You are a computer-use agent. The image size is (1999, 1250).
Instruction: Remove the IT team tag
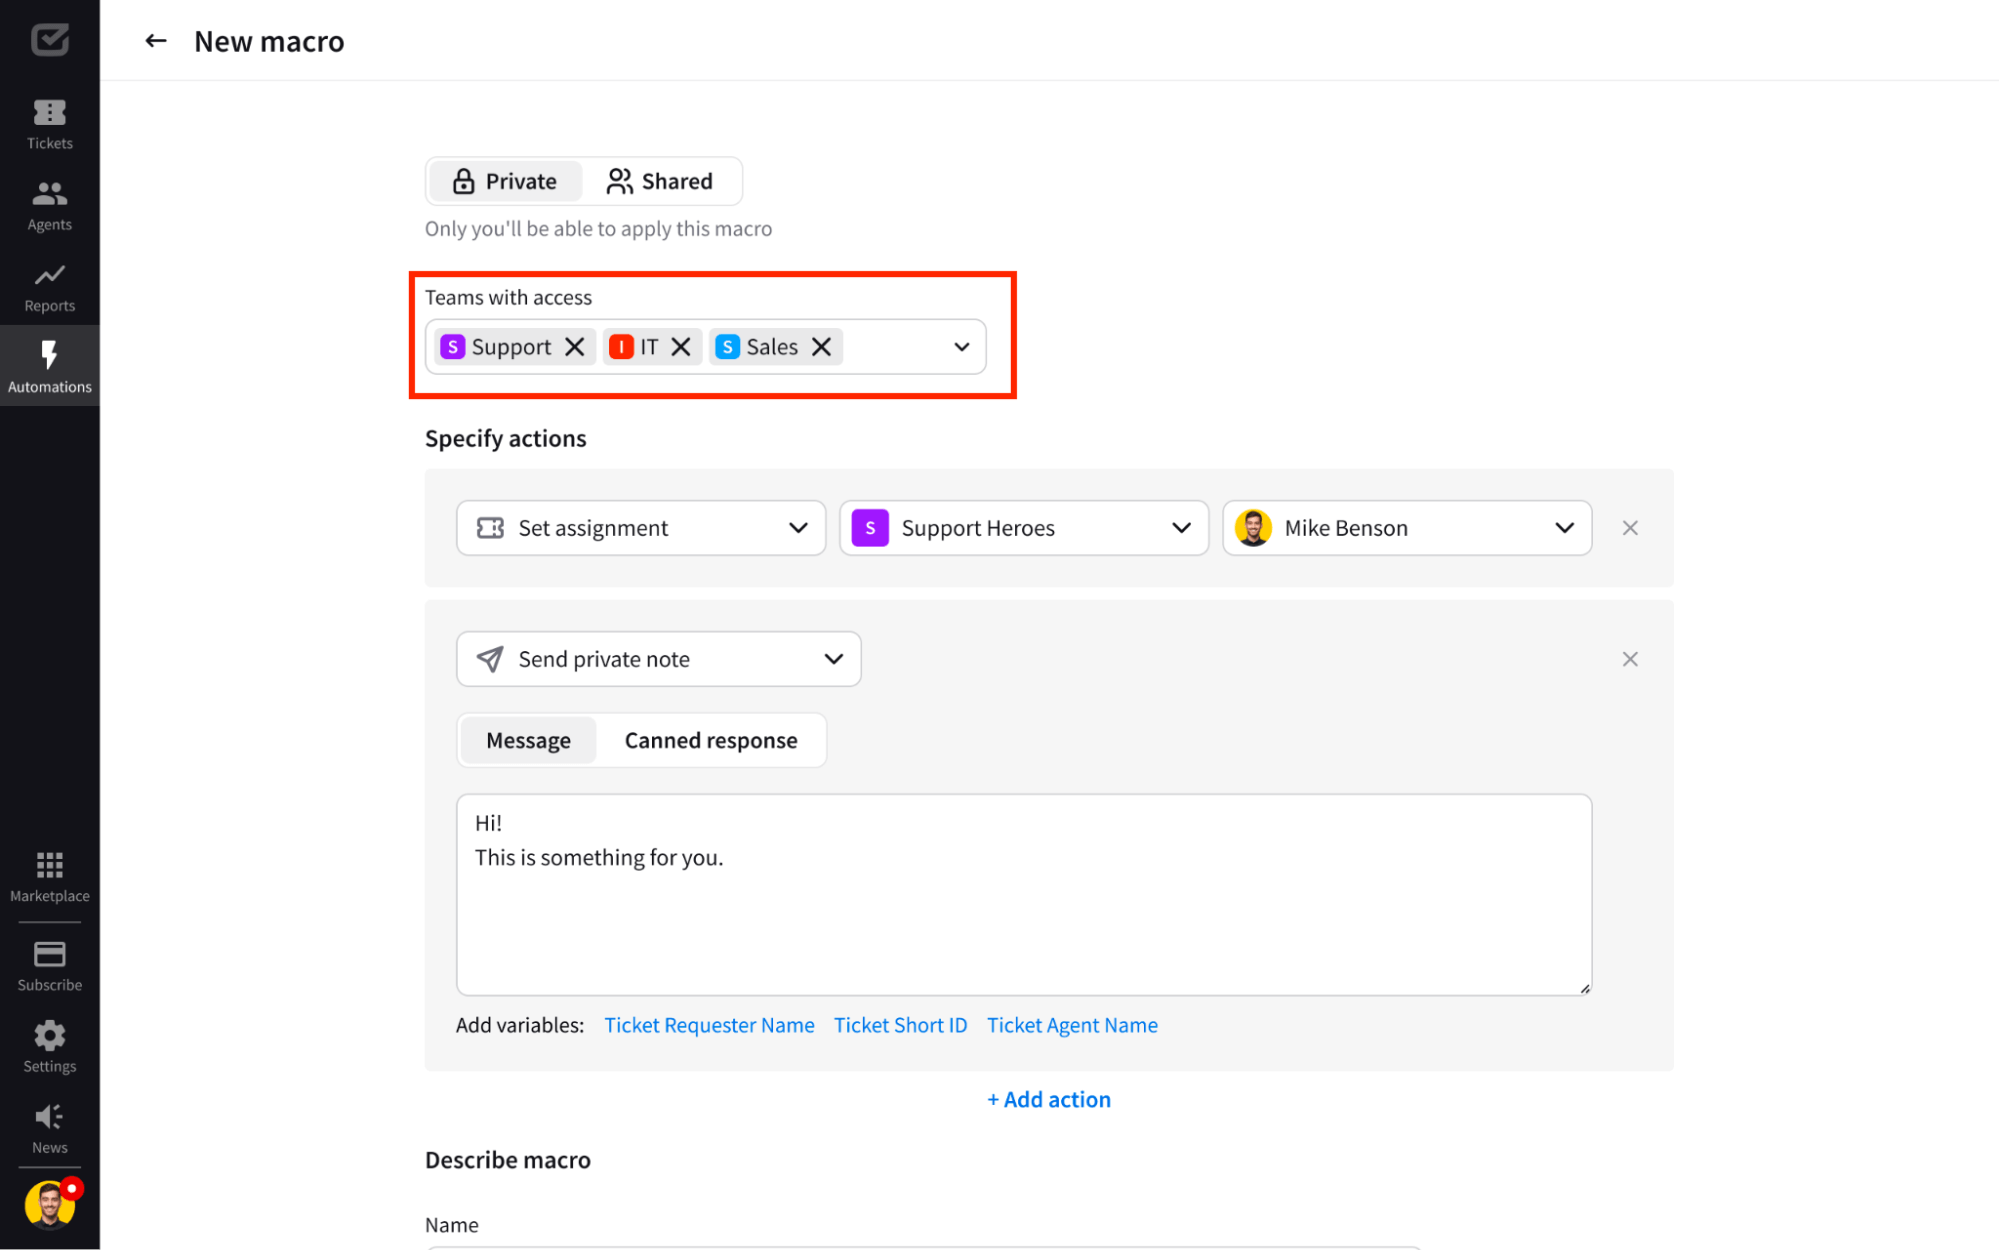[x=681, y=347]
